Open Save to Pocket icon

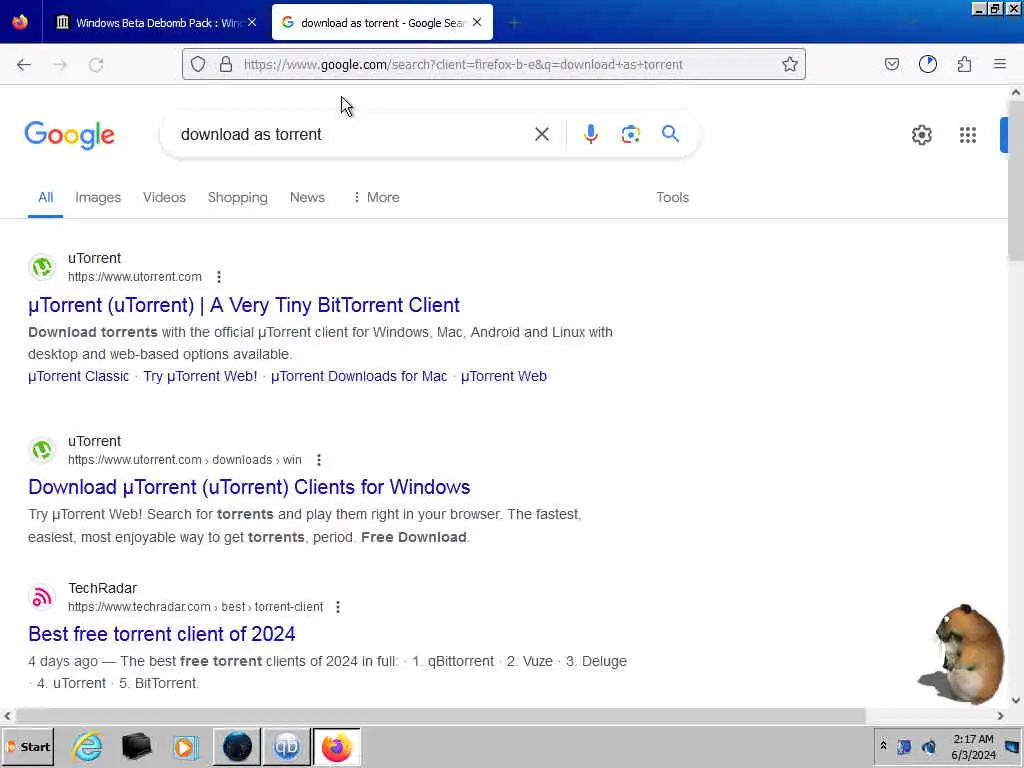click(892, 64)
